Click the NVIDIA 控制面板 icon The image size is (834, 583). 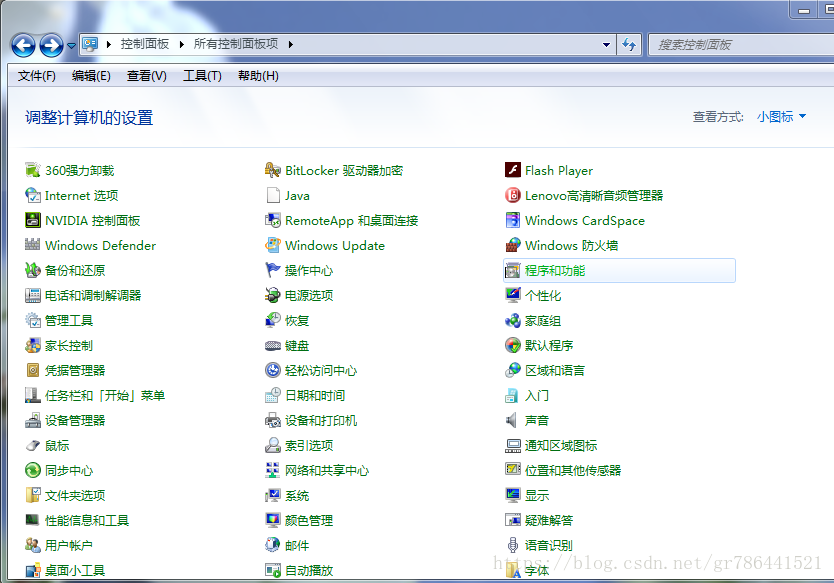point(33,220)
